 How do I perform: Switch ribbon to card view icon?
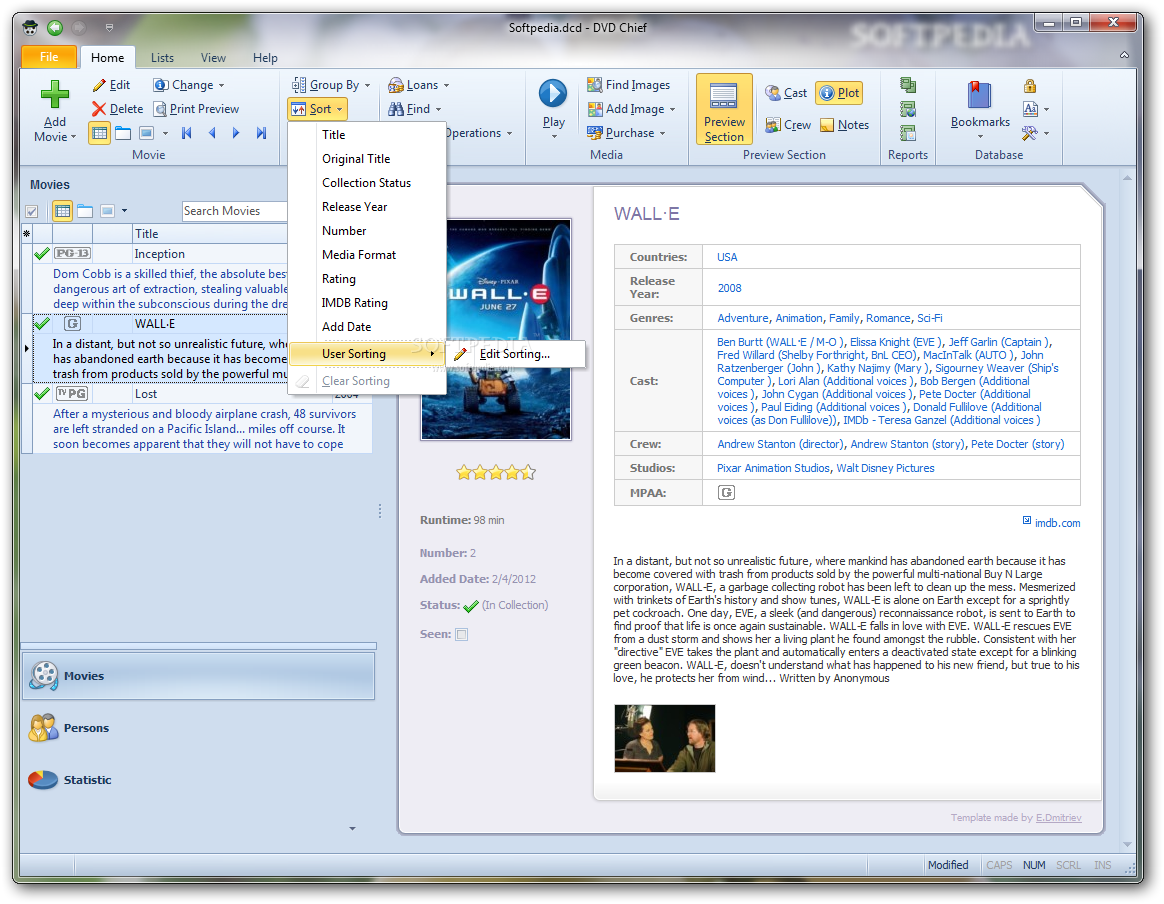tap(123, 134)
